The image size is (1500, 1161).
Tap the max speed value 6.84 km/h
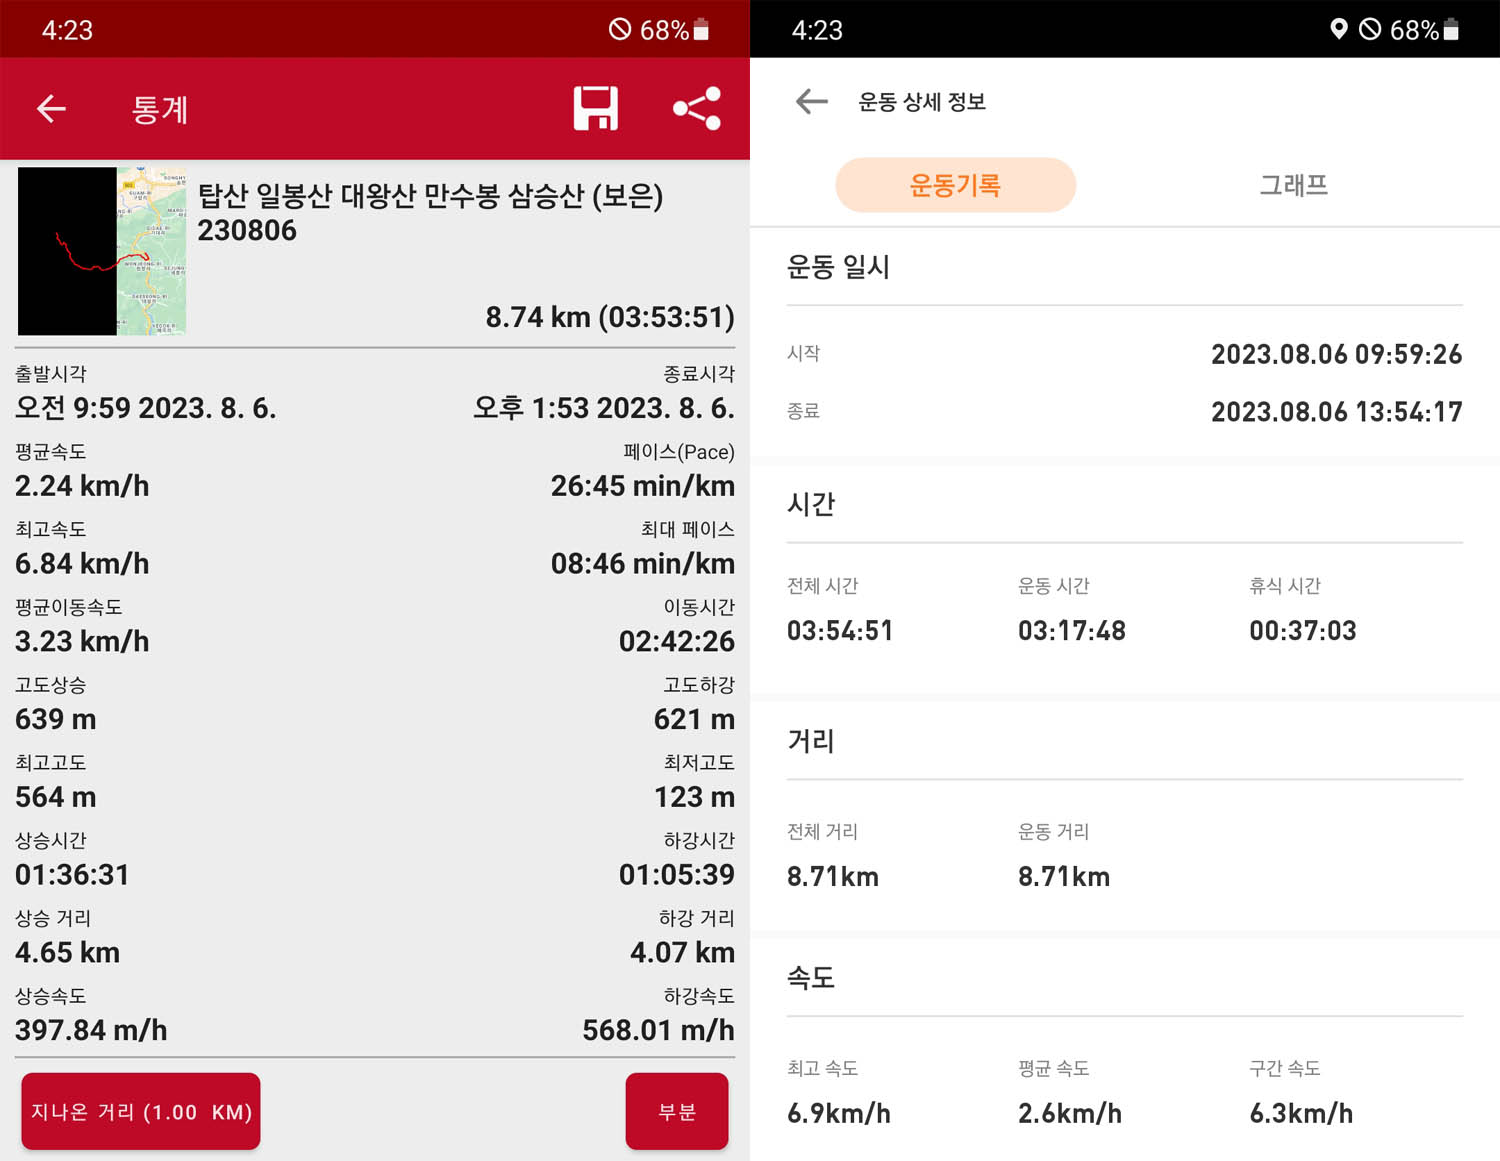click(x=82, y=564)
